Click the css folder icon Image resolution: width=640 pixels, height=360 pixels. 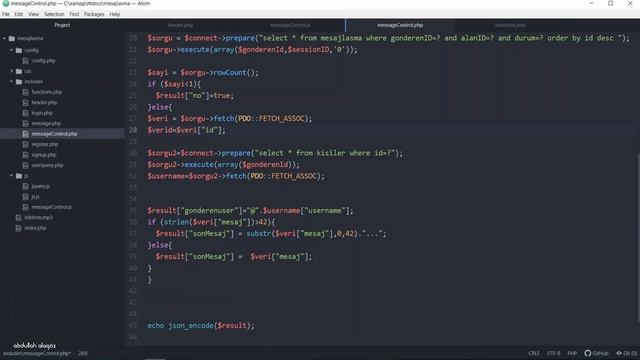coord(19,71)
